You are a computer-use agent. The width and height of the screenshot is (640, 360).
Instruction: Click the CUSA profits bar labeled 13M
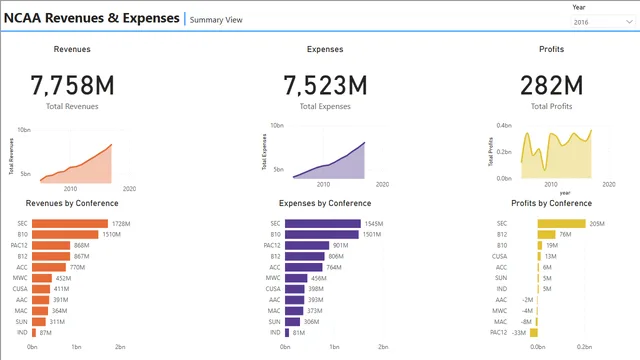point(539,256)
